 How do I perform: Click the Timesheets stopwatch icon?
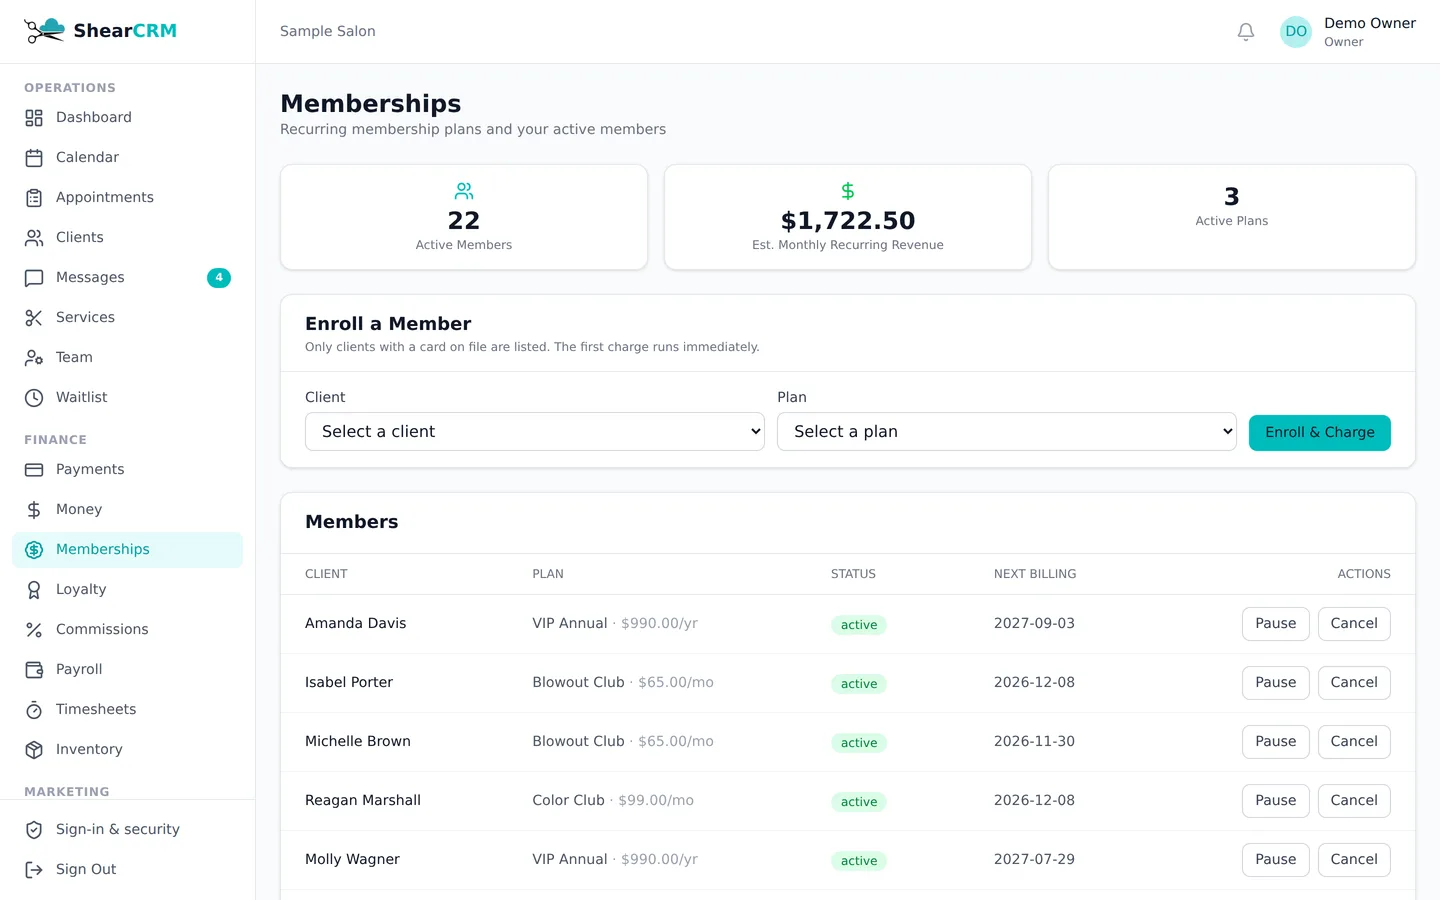[x=34, y=710]
